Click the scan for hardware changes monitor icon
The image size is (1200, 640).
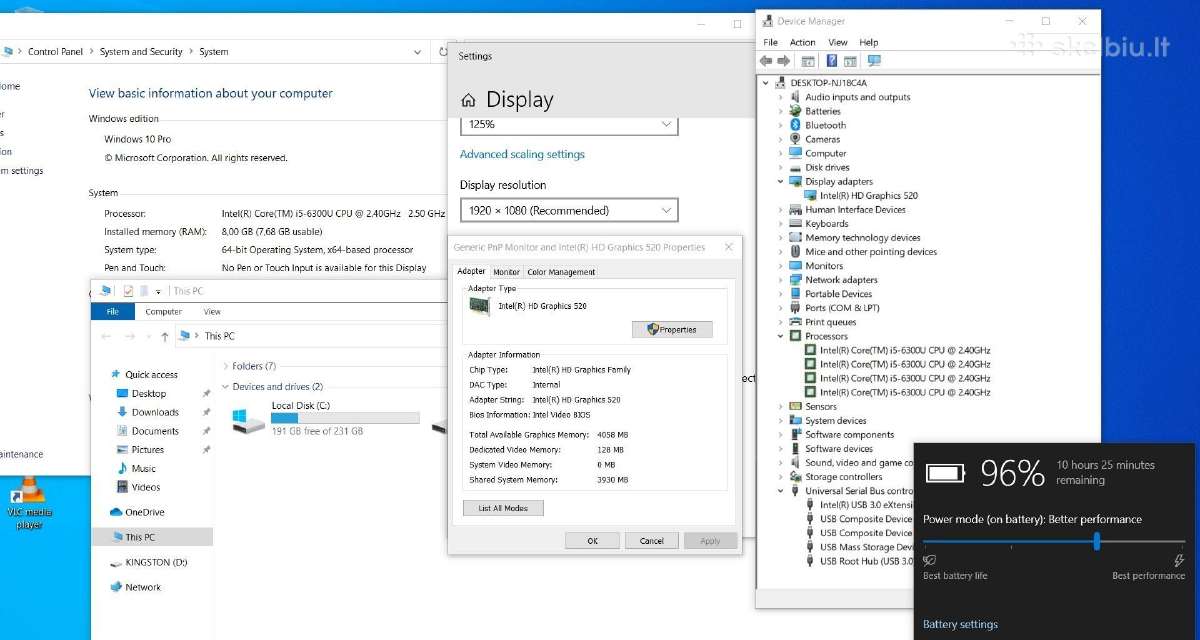(x=874, y=61)
